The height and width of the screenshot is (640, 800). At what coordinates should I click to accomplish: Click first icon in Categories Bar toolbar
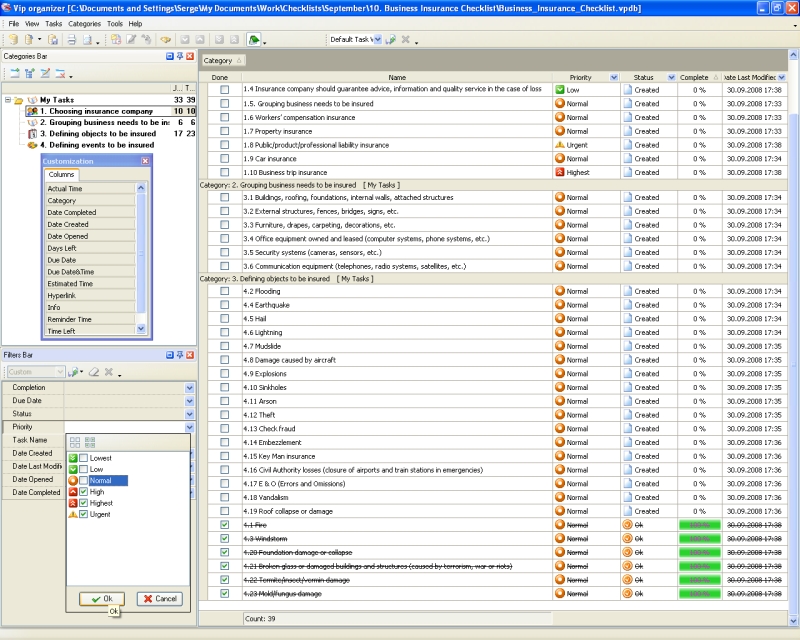(x=15, y=74)
